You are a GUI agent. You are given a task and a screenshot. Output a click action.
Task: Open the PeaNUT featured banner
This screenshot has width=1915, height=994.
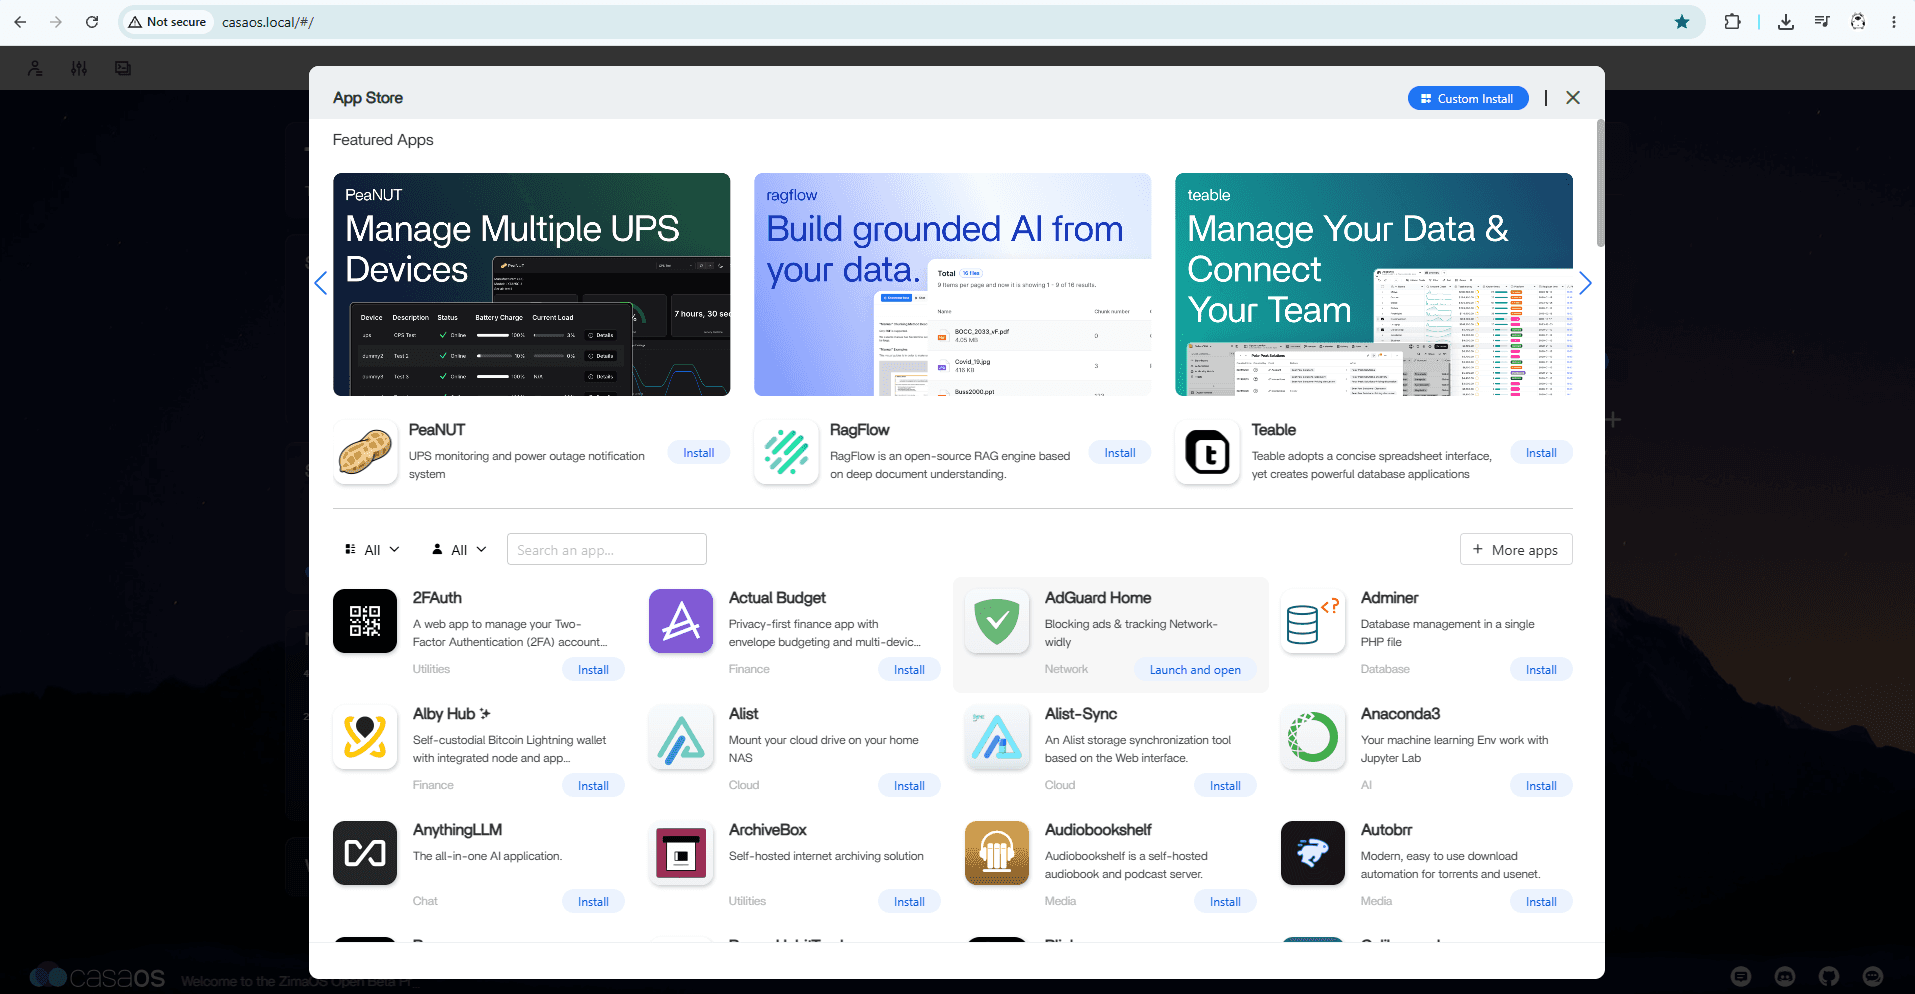(532, 284)
